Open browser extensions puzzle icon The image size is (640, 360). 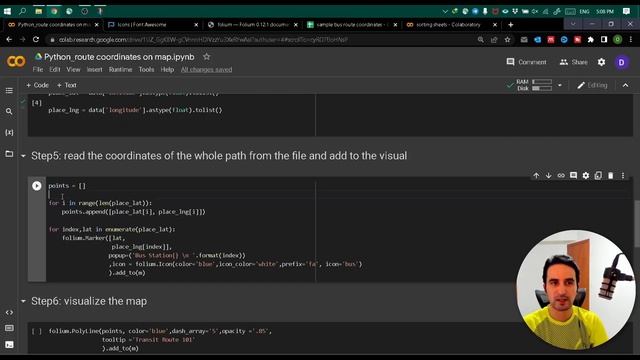(x=591, y=40)
